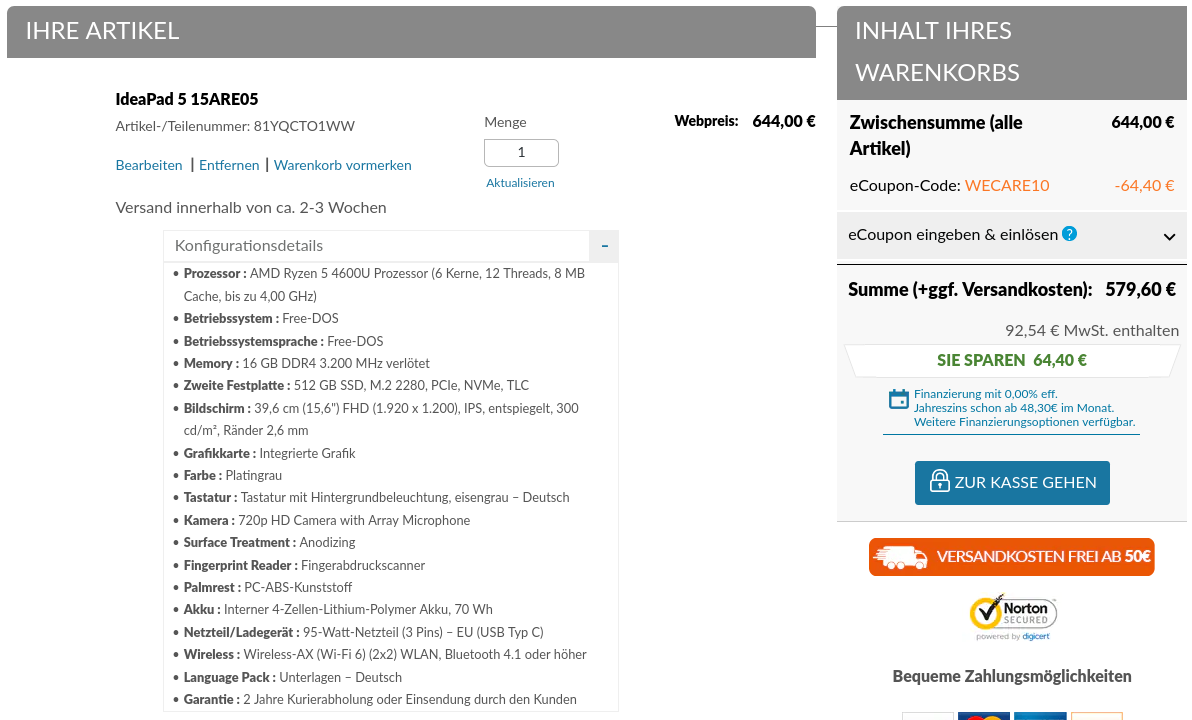This screenshot has width=1192, height=720.
Task: Click the Palmrest PC-ABS-Kunststoff entry
Action: [x=268, y=587]
